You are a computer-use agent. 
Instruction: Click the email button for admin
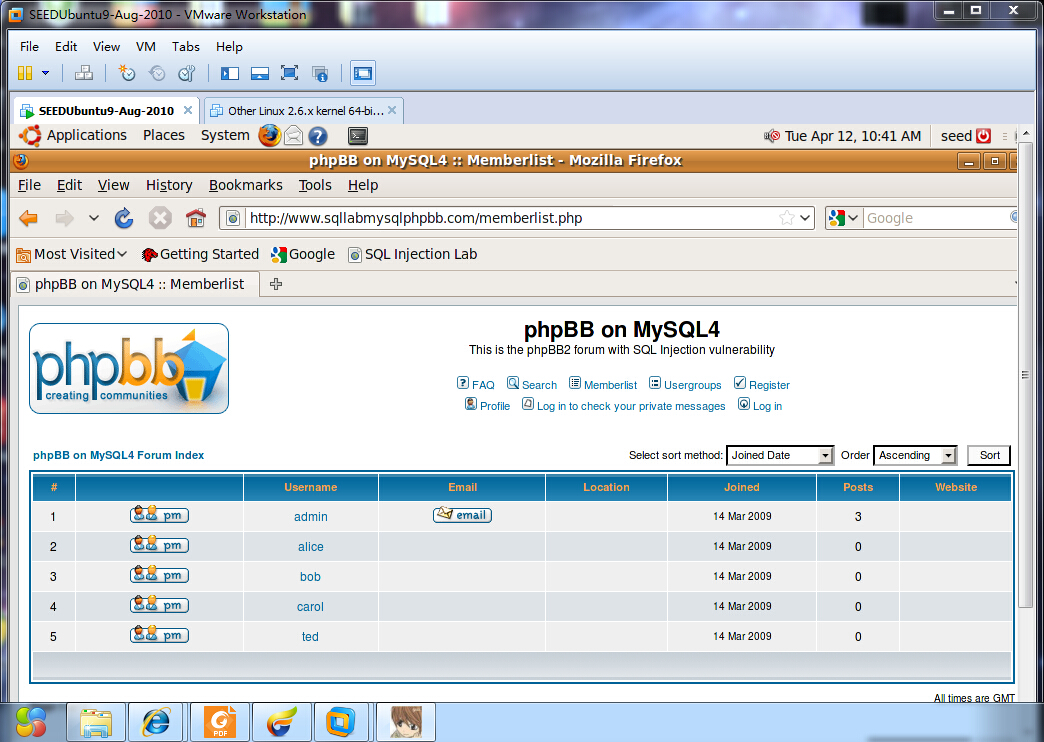[x=462, y=515]
